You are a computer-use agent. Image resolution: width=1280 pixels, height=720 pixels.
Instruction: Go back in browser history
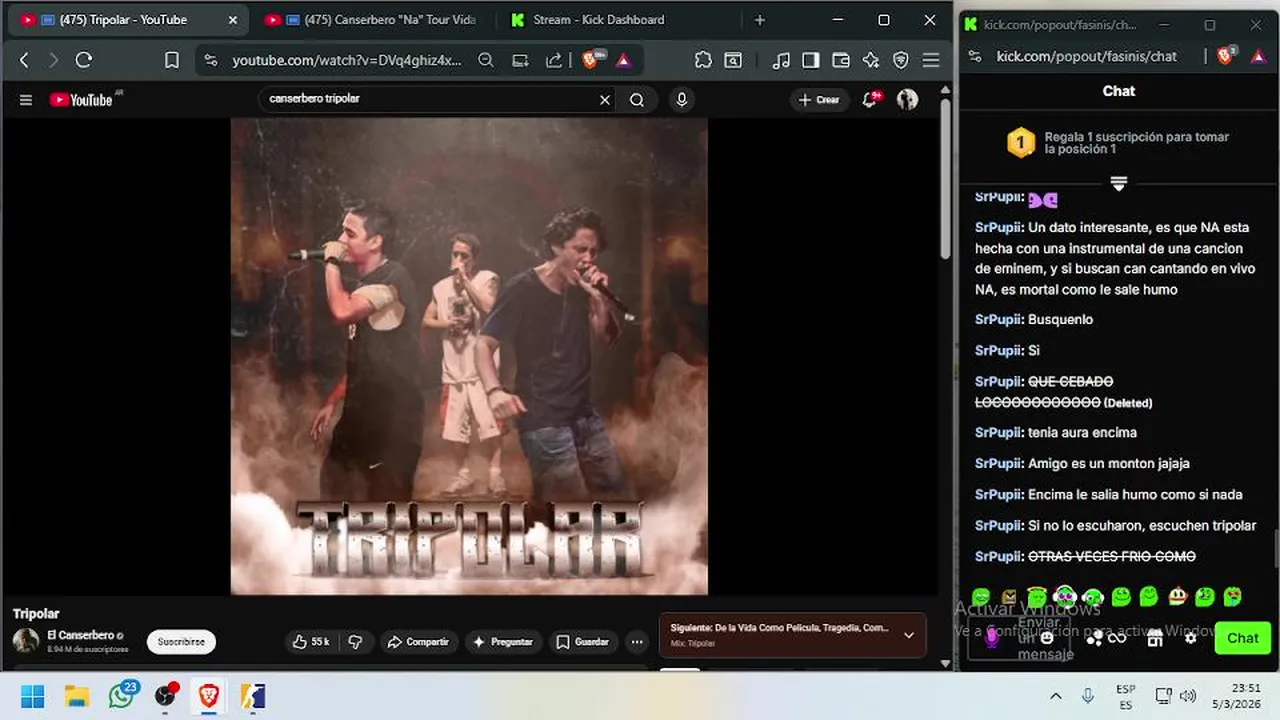point(25,60)
